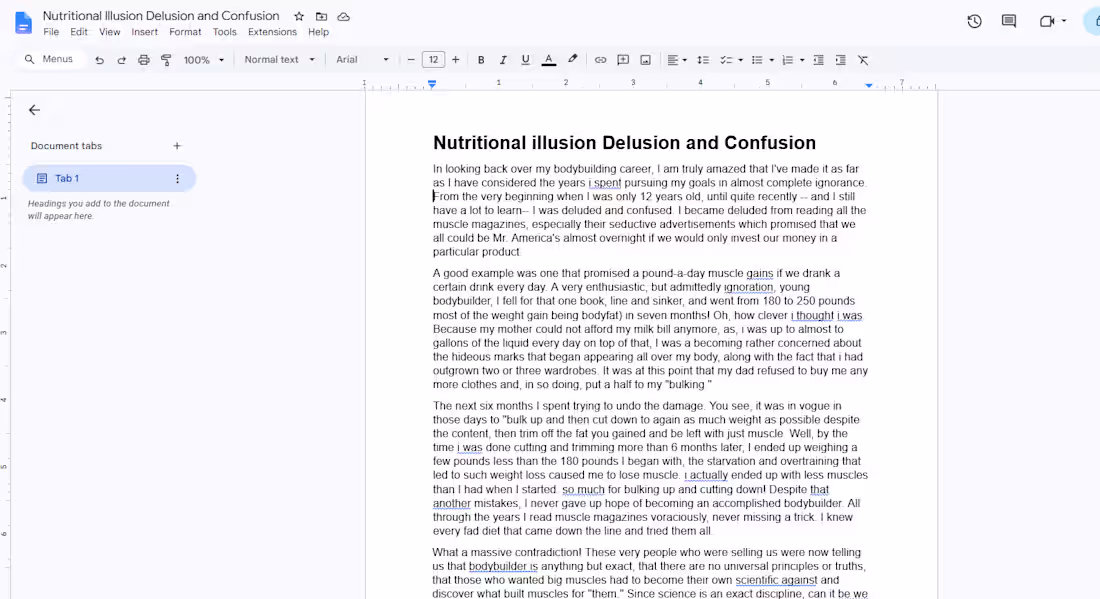Decrease font size with minus button
Screen dimensions: 1100x599
(x=411, y=60)
